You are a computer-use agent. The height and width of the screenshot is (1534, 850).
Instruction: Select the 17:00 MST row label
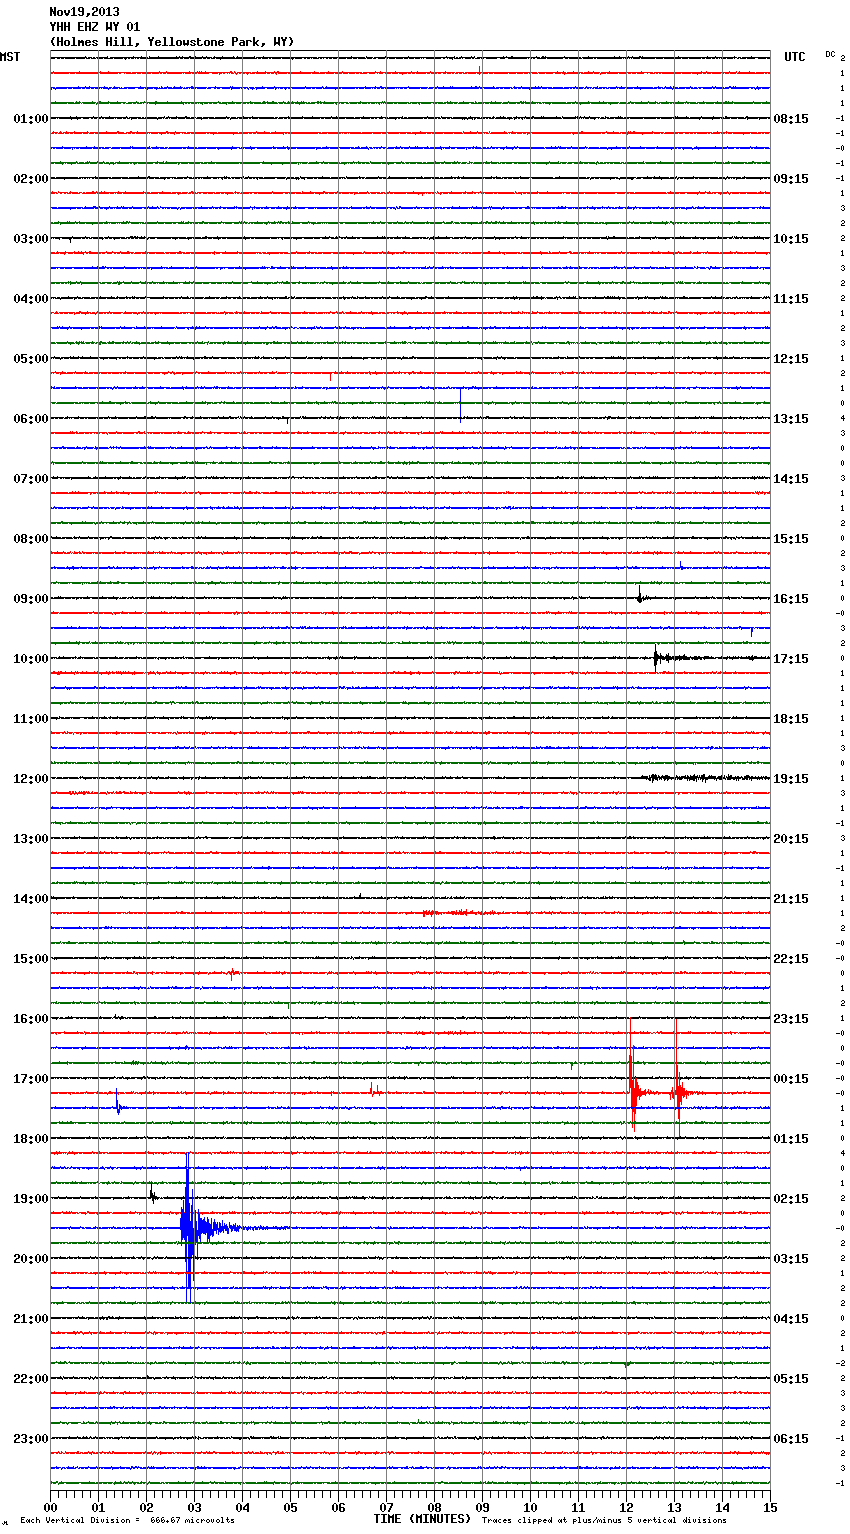point(31,1079)
